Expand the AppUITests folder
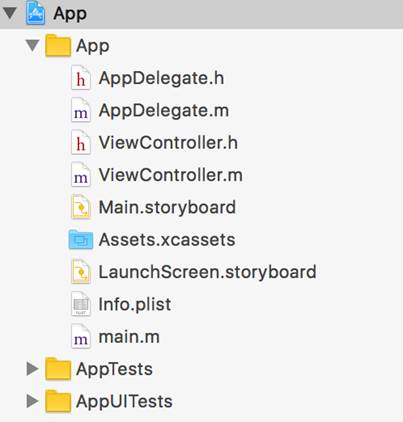This screenshot has height=422, width=403. pyautogui.click(x=32, y=401)
